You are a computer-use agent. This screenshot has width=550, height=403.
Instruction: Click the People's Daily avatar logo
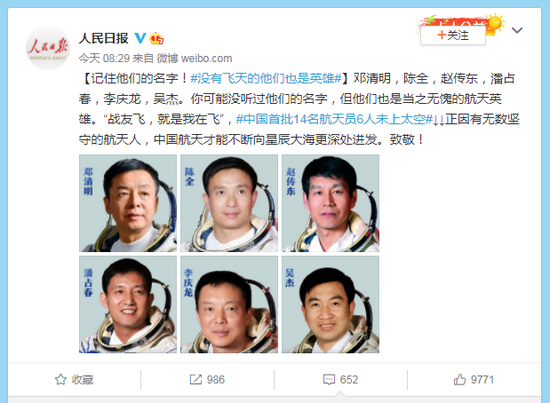[48, 48]
